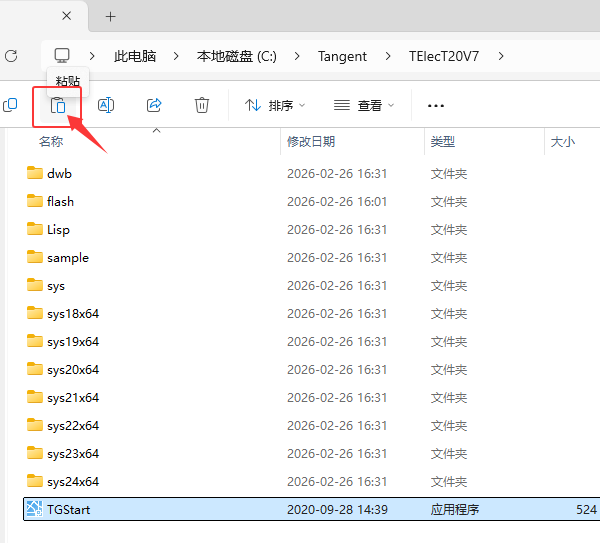Click TElecT20V7 in the breadcrumb
600x543 pixels.
pos(444,56)
